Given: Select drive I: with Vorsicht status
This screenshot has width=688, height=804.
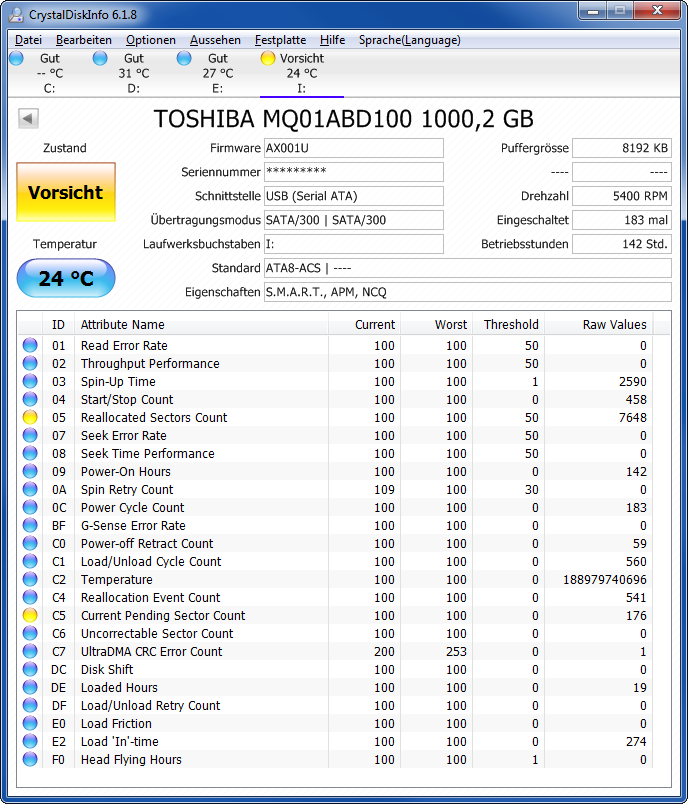Looking at the screenshot, I should 301,73.
